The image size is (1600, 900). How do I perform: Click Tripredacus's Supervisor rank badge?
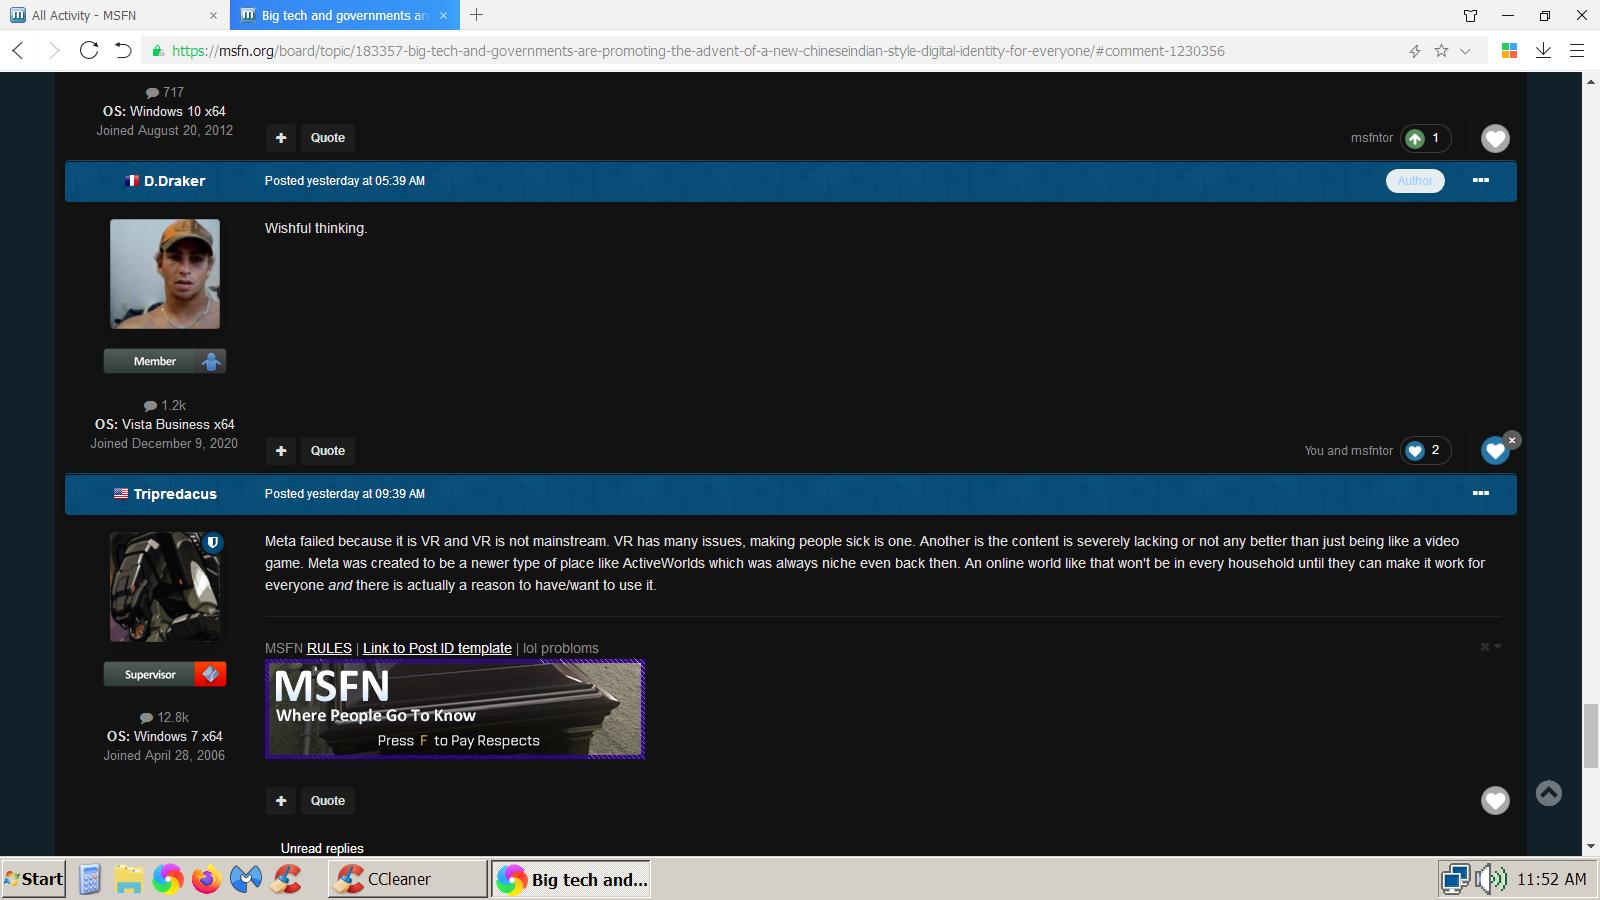165,674
